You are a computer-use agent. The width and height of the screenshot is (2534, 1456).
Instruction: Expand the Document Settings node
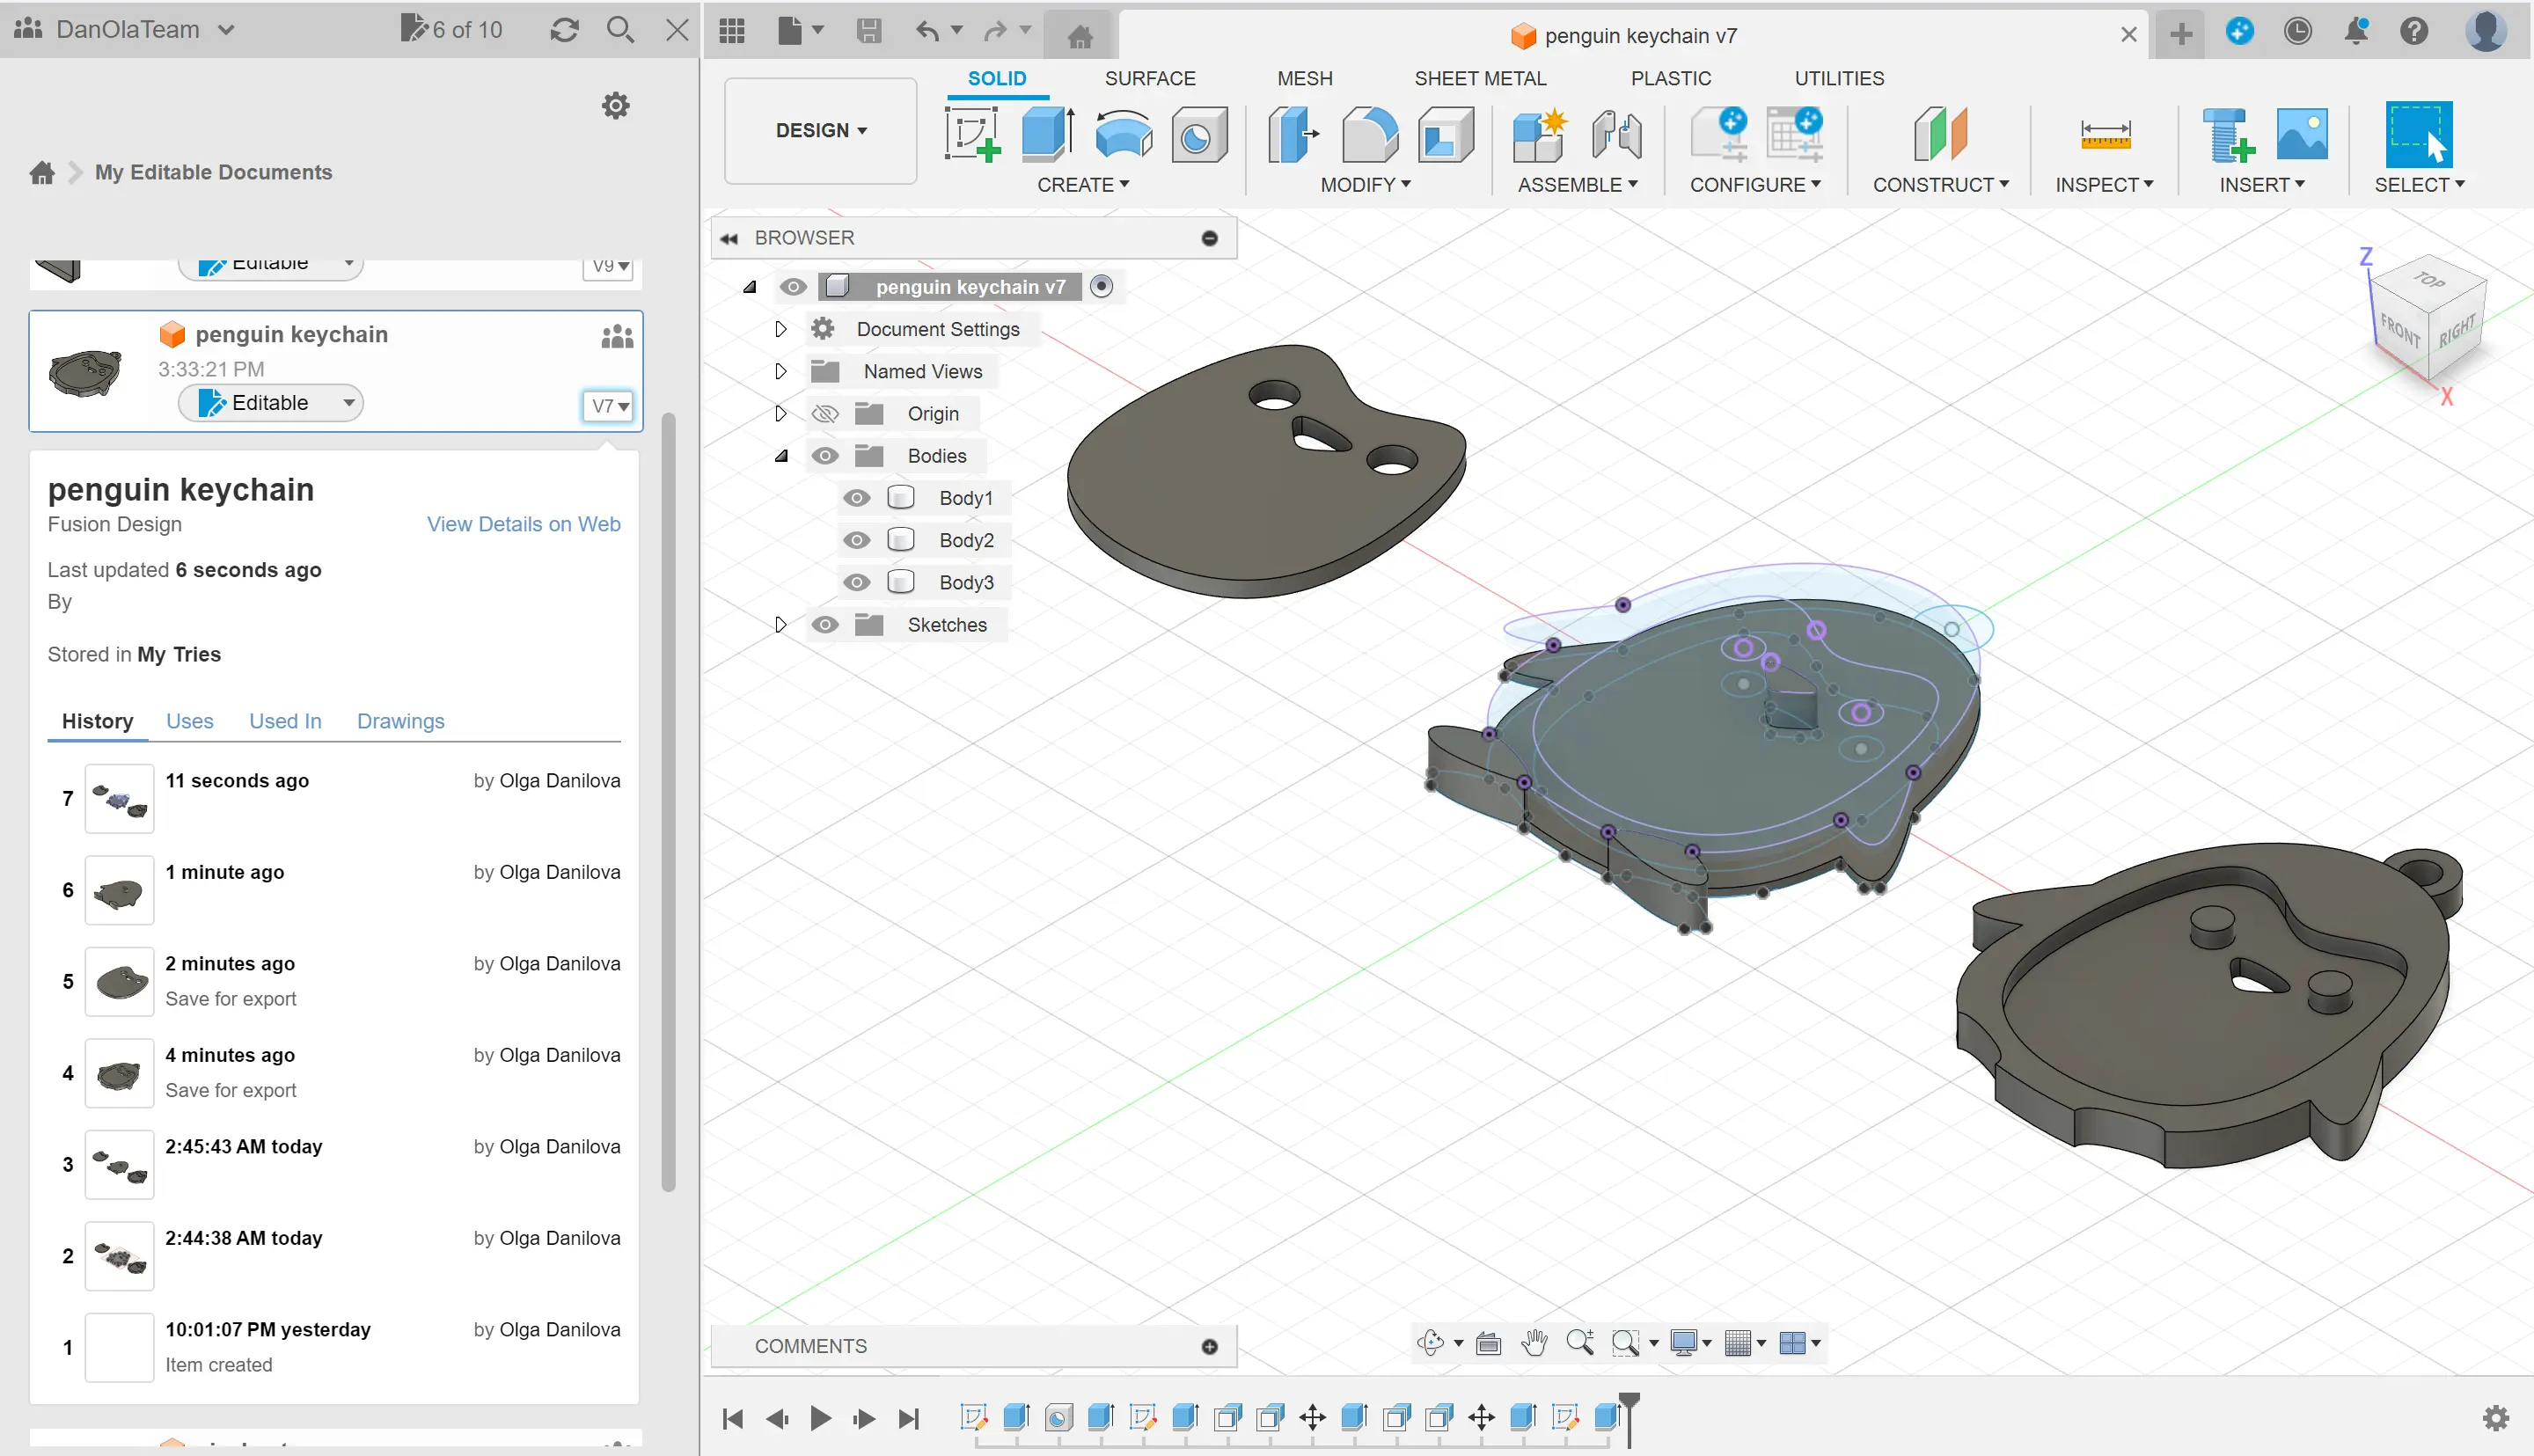(781, 329)
